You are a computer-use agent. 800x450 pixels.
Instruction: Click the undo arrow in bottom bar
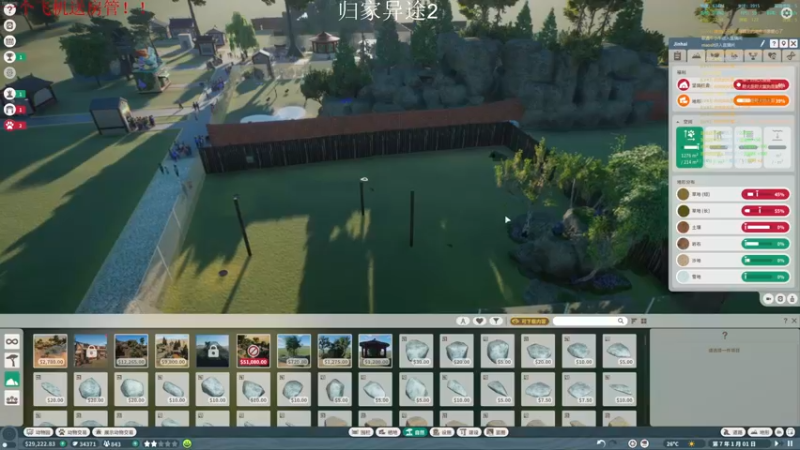(x=601, y=443)
